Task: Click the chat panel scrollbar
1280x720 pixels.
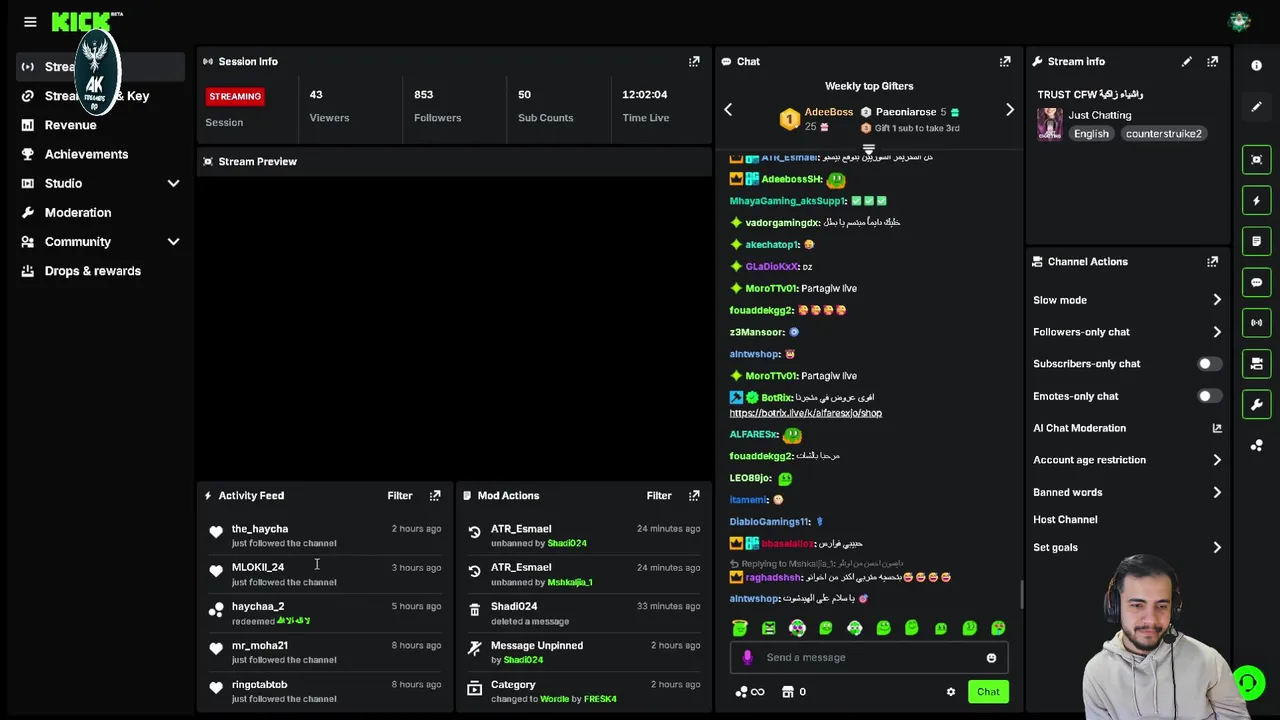Action: click(1021, 594)
